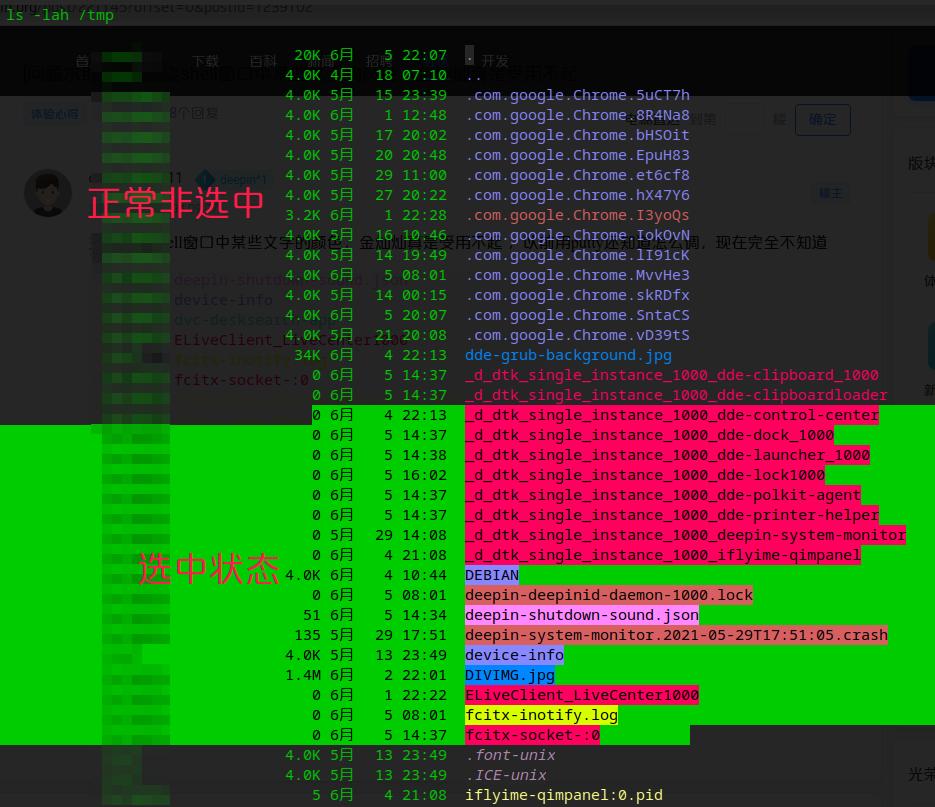Click the dde-clipboardloader single instance entry
The image size is (935, 807).
pos(676,395)
